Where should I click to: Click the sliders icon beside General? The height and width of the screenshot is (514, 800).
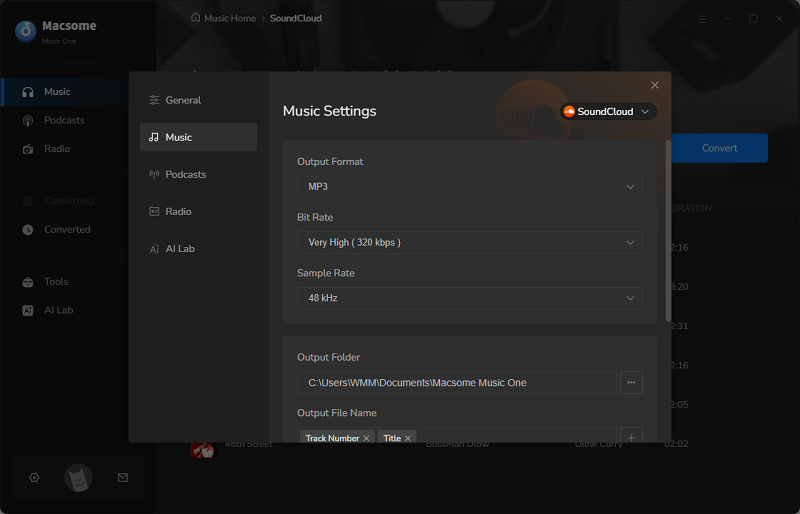pyautogui.click(x=154, y=100)
